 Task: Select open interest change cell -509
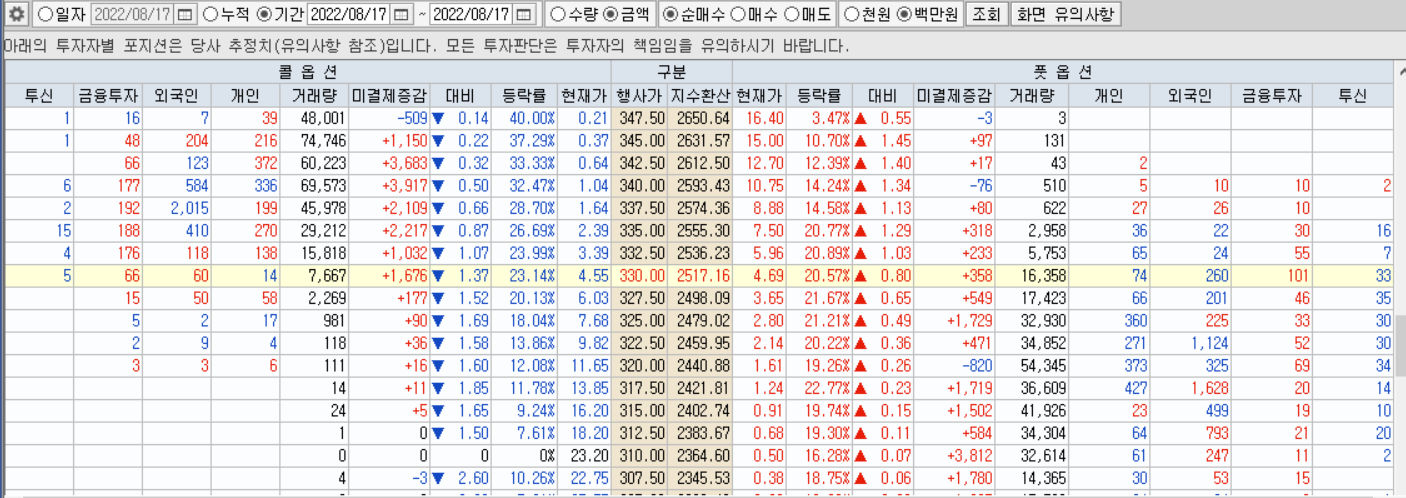pos(389,118)
